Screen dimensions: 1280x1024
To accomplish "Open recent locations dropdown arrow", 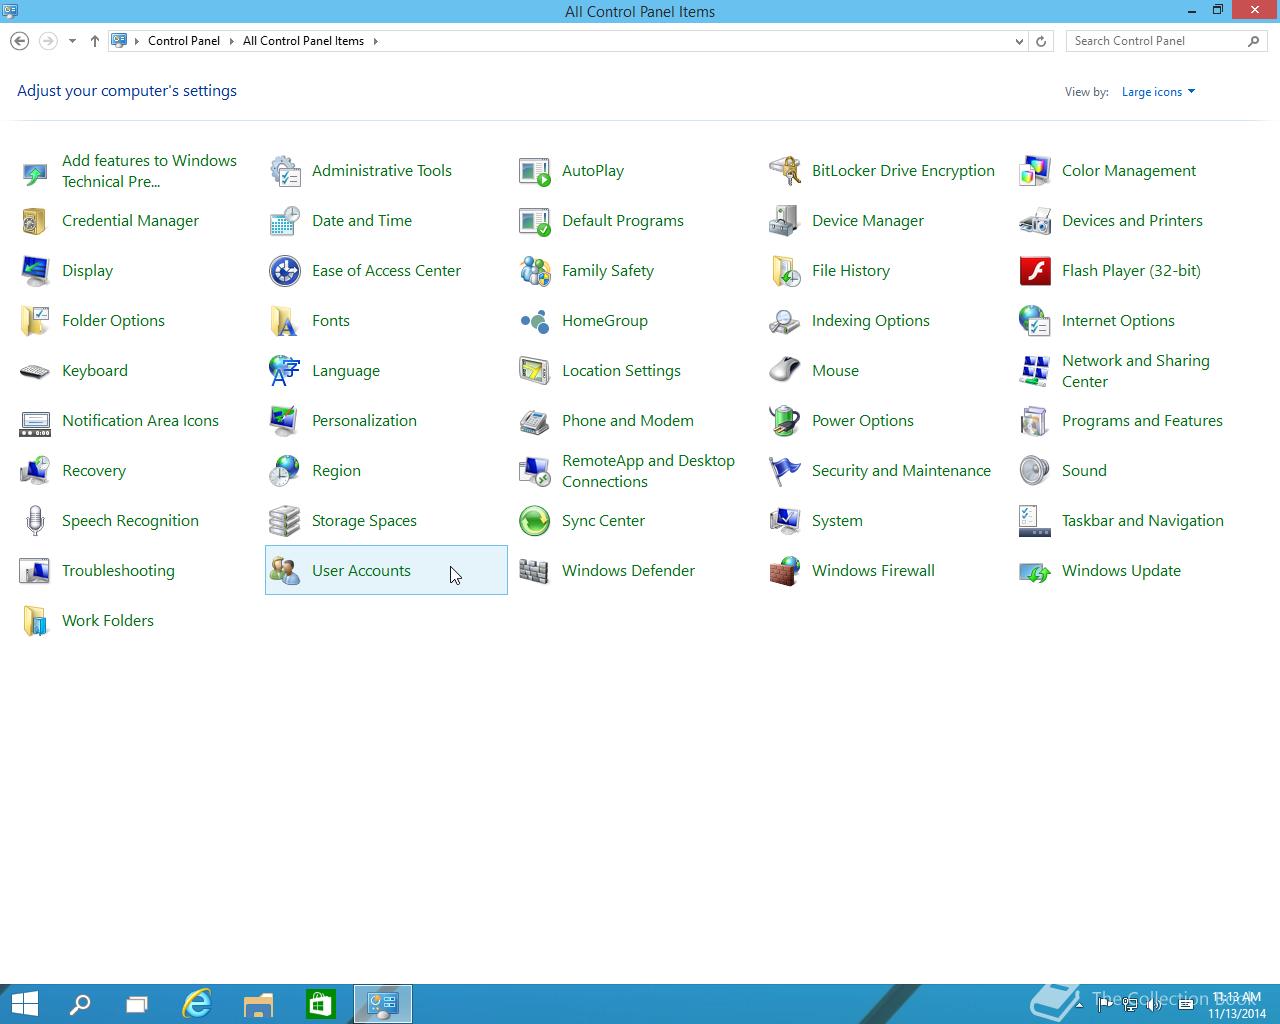I will (x=72, y=41).
